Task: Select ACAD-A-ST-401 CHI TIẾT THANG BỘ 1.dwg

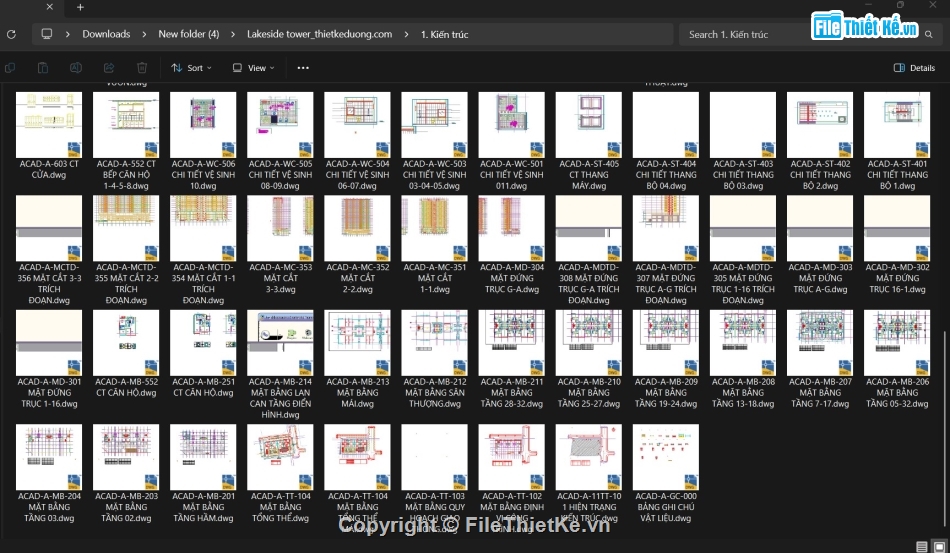Action: (x=897, y=141)
